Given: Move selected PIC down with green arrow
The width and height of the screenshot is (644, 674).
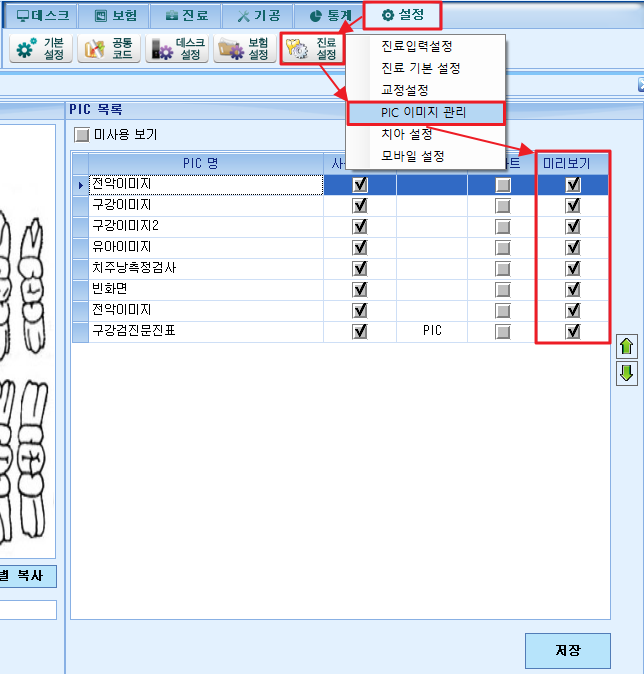Looking at the screenshot, I should [x=626, y=374].
